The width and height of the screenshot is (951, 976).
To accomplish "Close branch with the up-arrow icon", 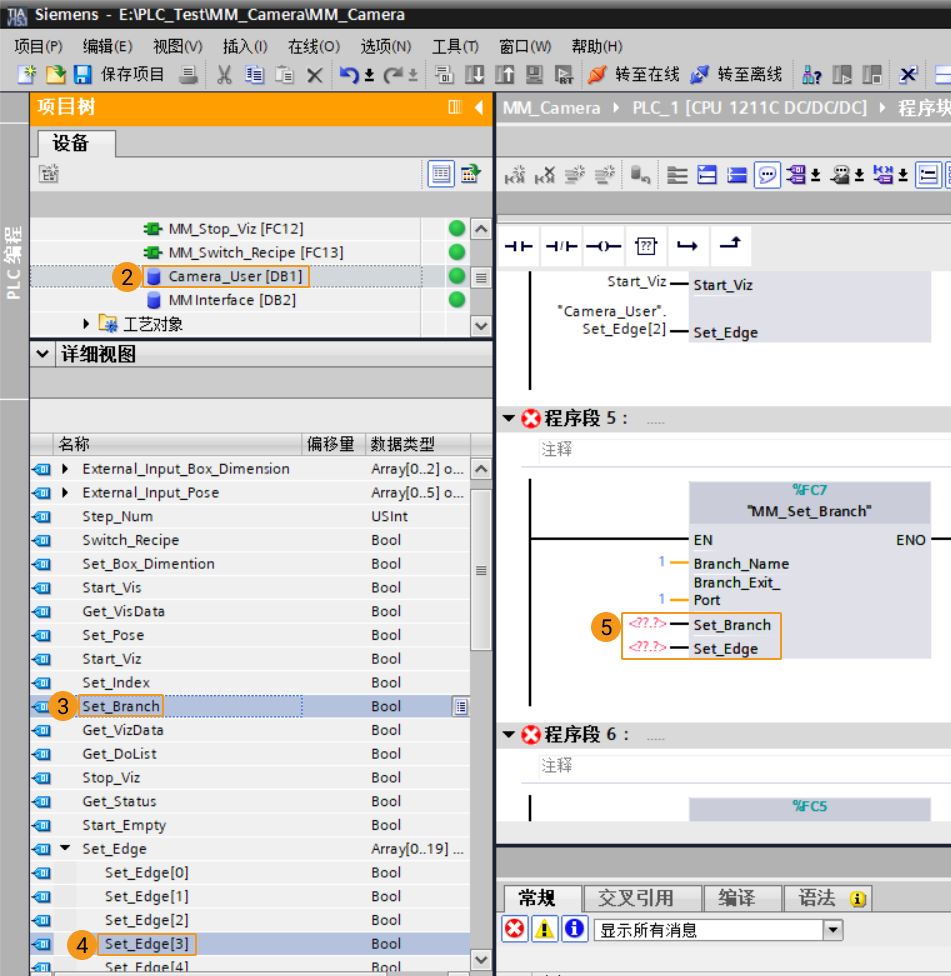I will coord(730,244).
